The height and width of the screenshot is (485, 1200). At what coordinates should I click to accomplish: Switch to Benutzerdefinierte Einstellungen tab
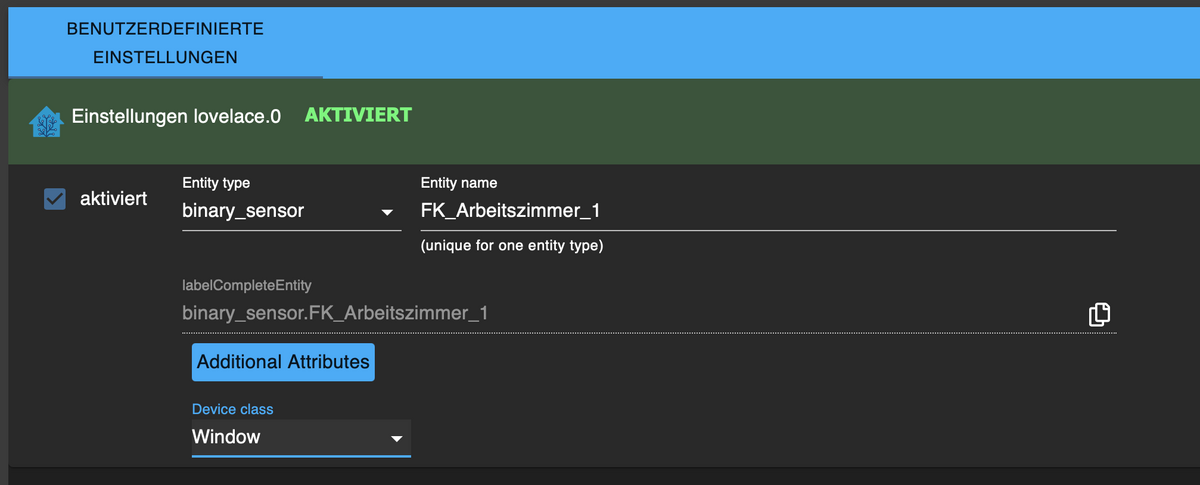click(x=165, y=43)
